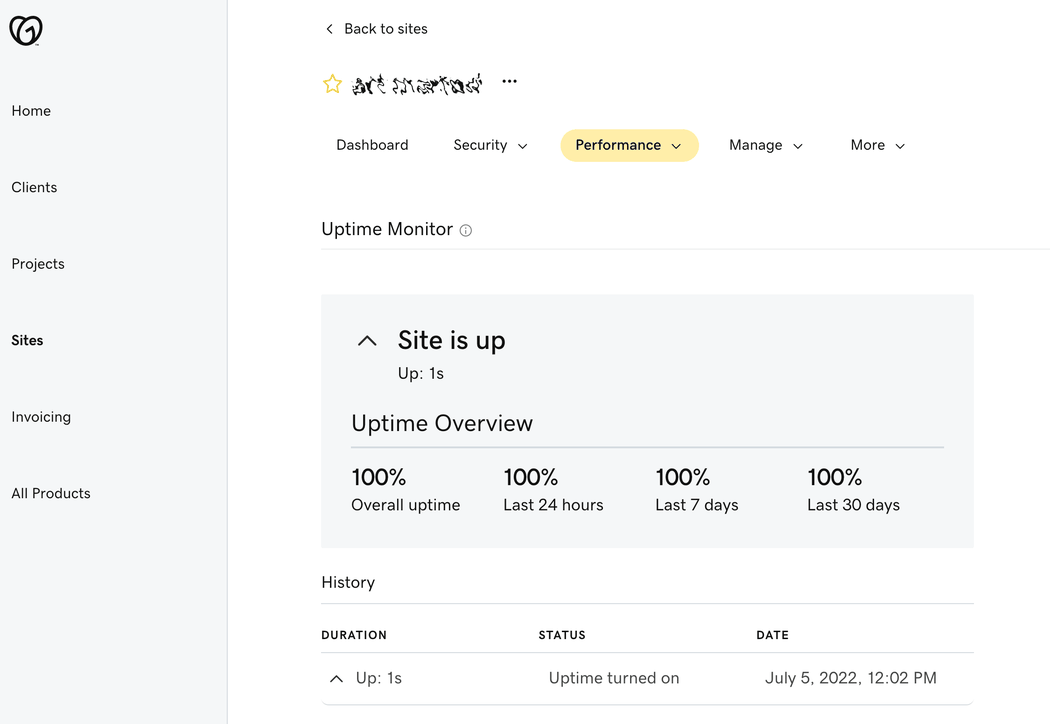Collapse the Up: 1s history row

[x=336, y=678]
